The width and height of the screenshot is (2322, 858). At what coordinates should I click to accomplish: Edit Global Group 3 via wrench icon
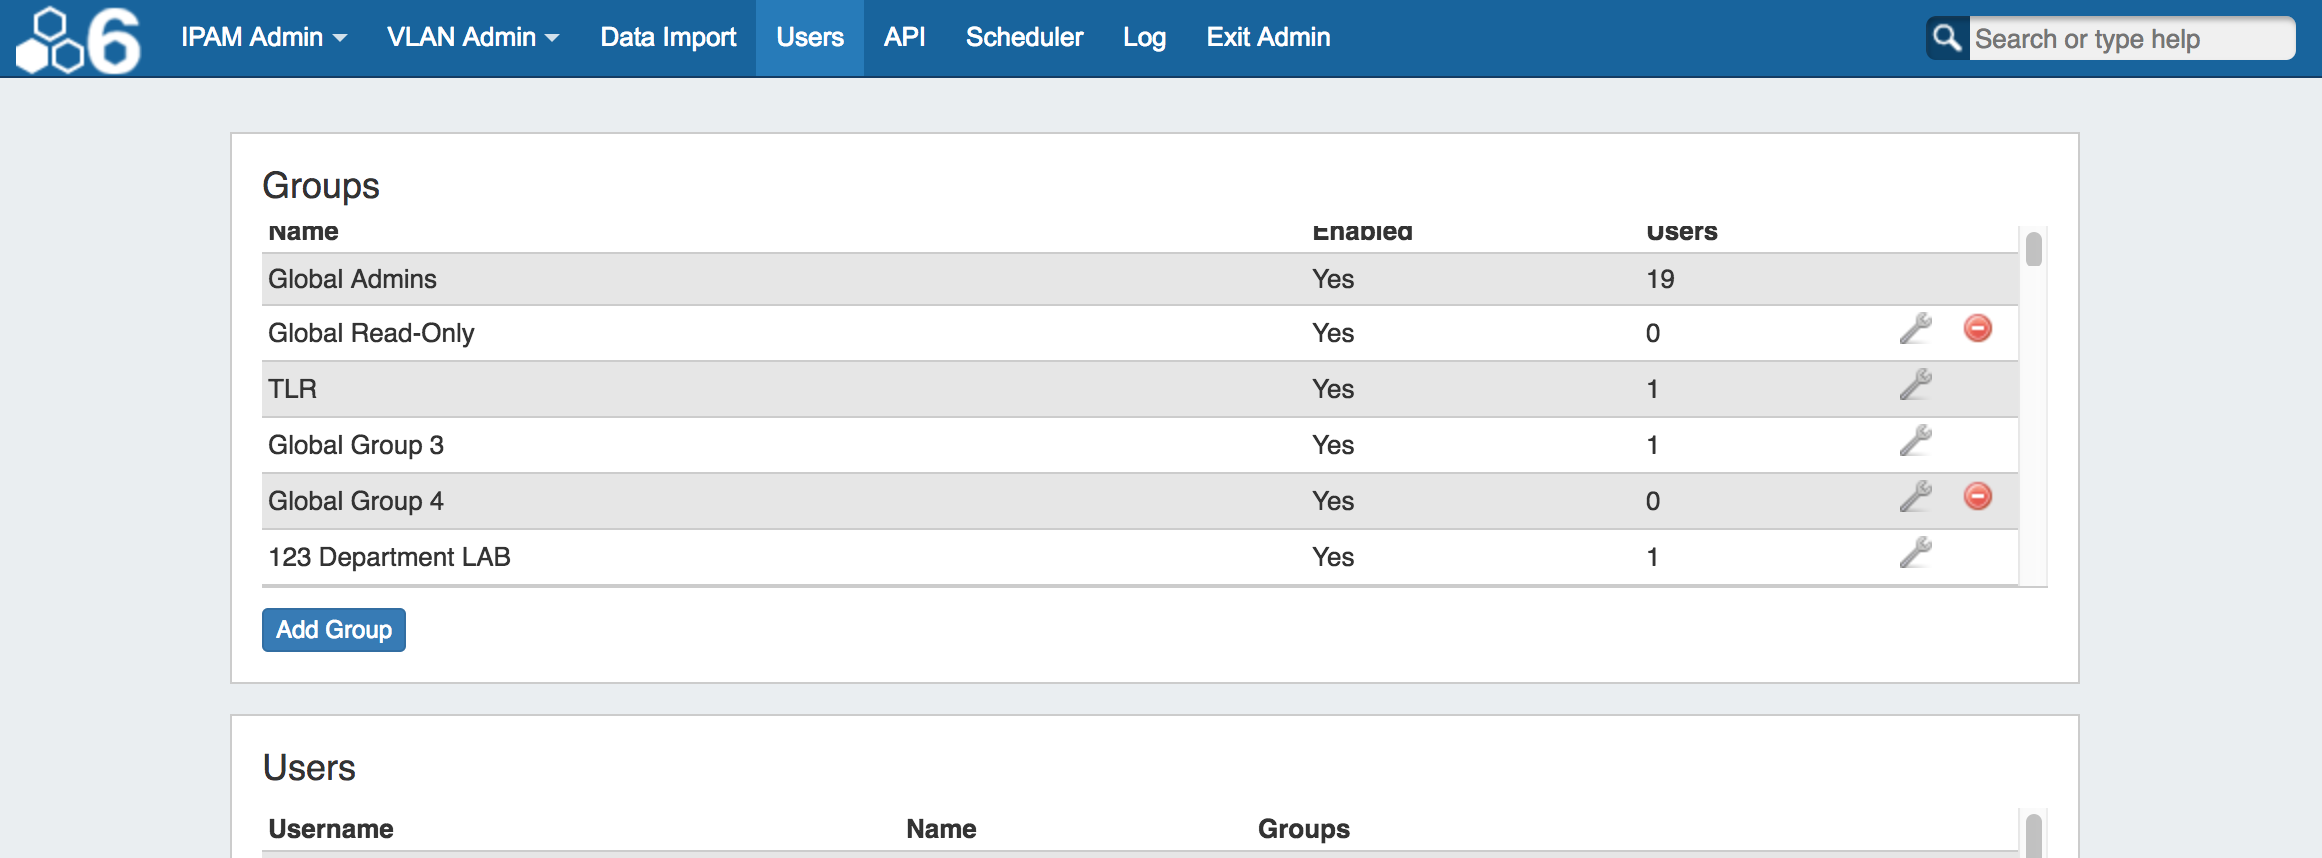click(1915, 441)
